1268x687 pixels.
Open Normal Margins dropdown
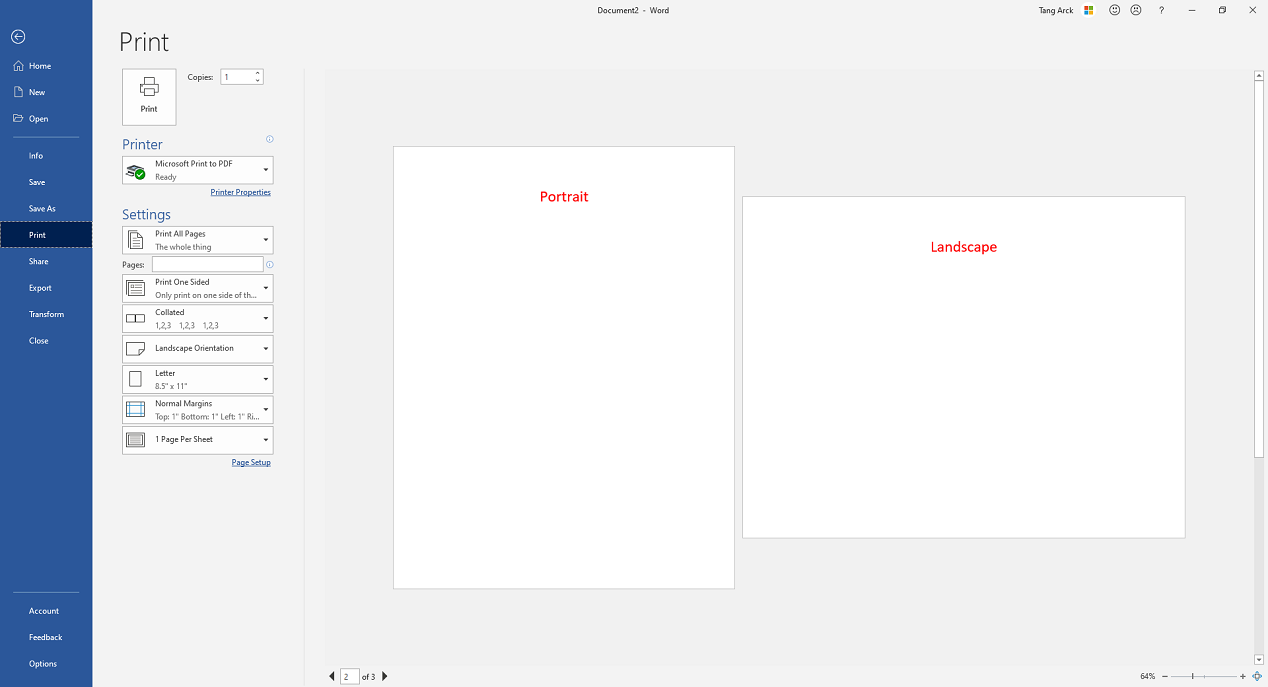pyautogui.click(x=197, y=410)
